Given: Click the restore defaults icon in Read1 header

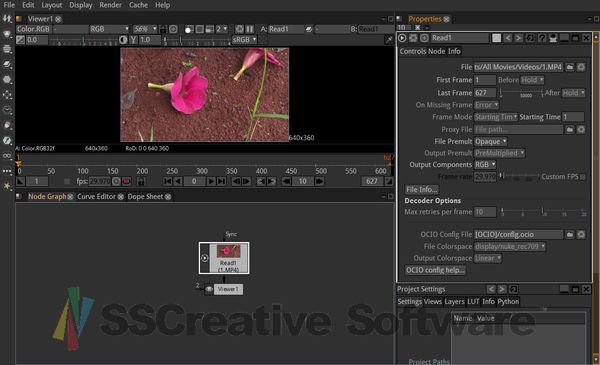Looking at the screenshot, I should (530, 38).
